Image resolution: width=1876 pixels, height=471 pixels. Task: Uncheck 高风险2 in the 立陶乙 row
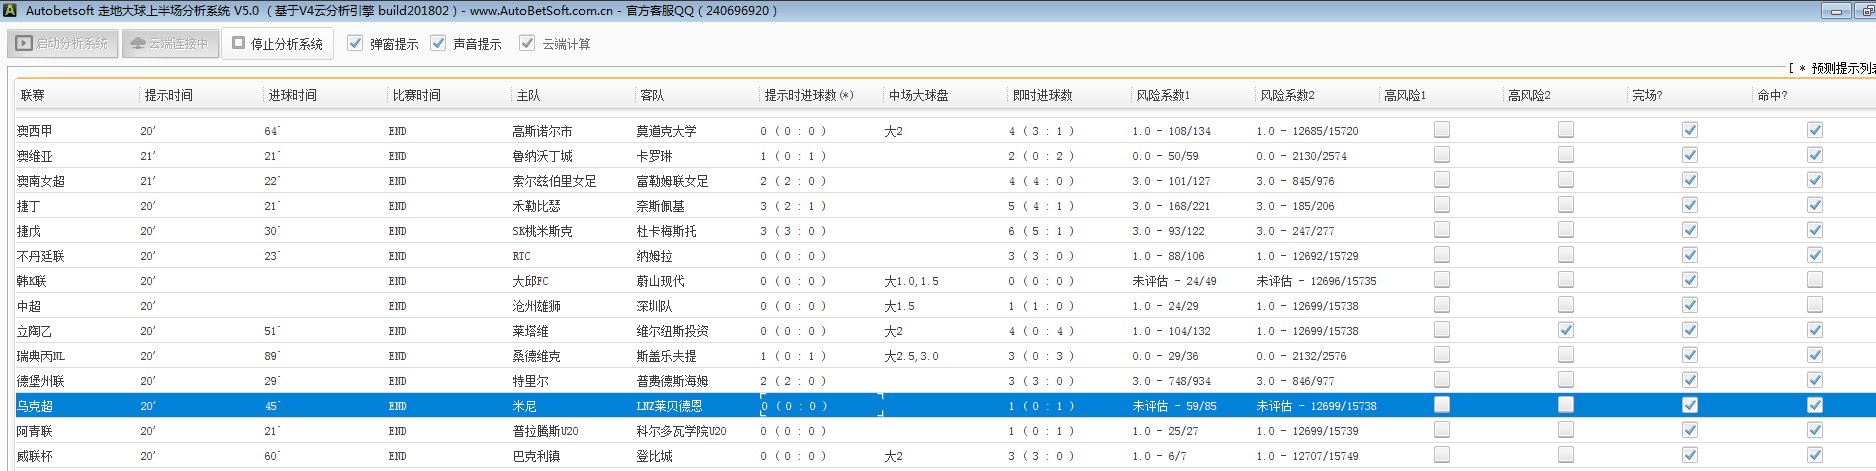[1565, 330]
